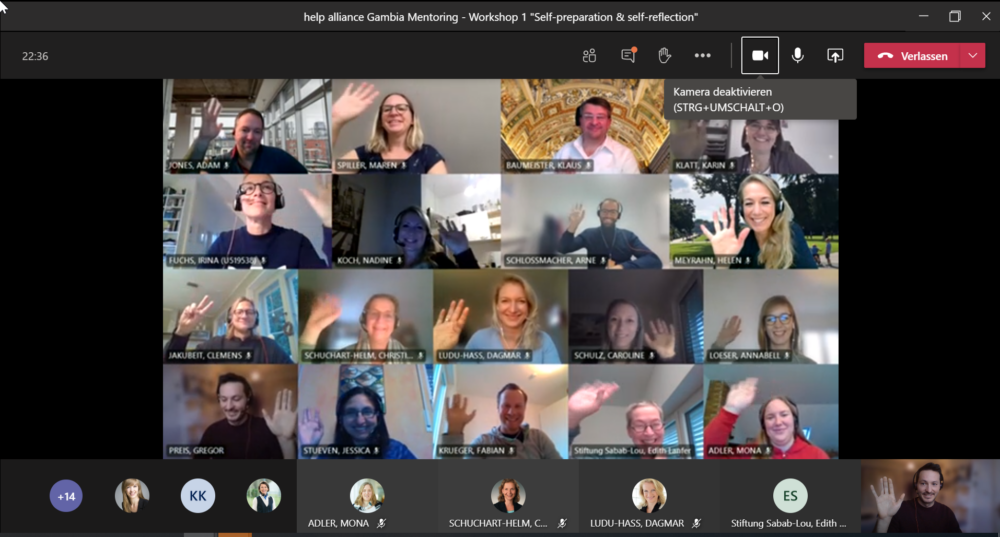Open the meeting chat icon
This screenshot has height=537, width=1000.
[x=628, y=56]
